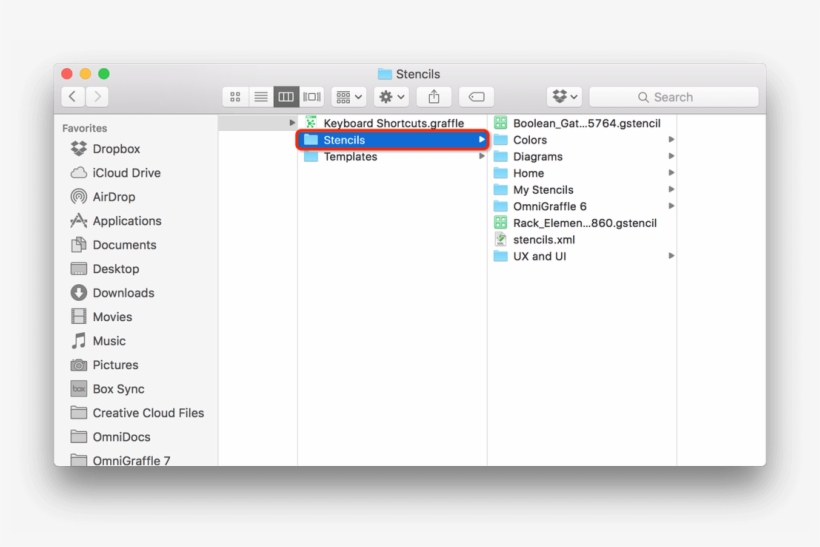Switch to icon view

pyautogui.click(x=235, y=97)
